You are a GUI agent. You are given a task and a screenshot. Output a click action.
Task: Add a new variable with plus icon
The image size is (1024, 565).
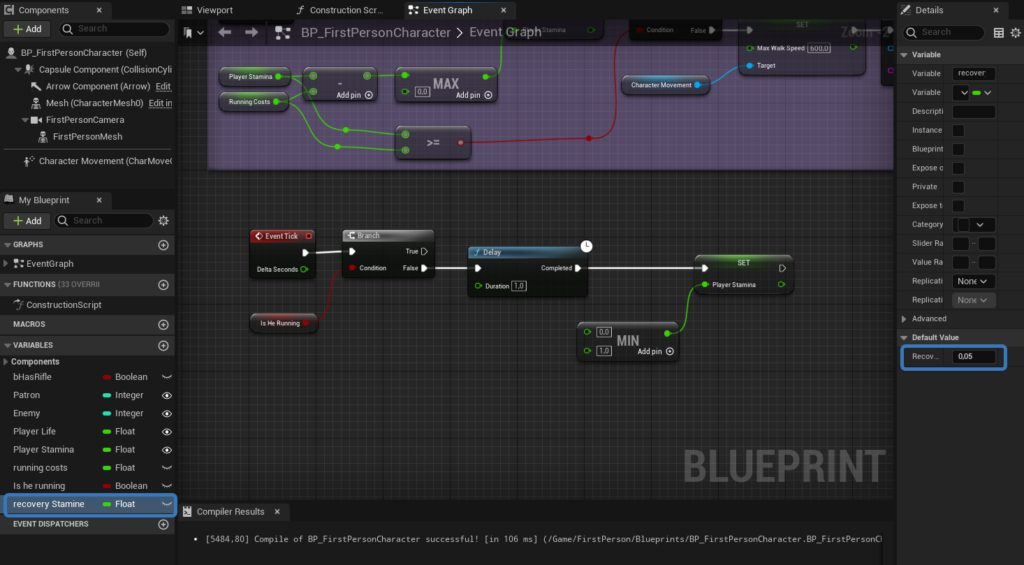163,345
